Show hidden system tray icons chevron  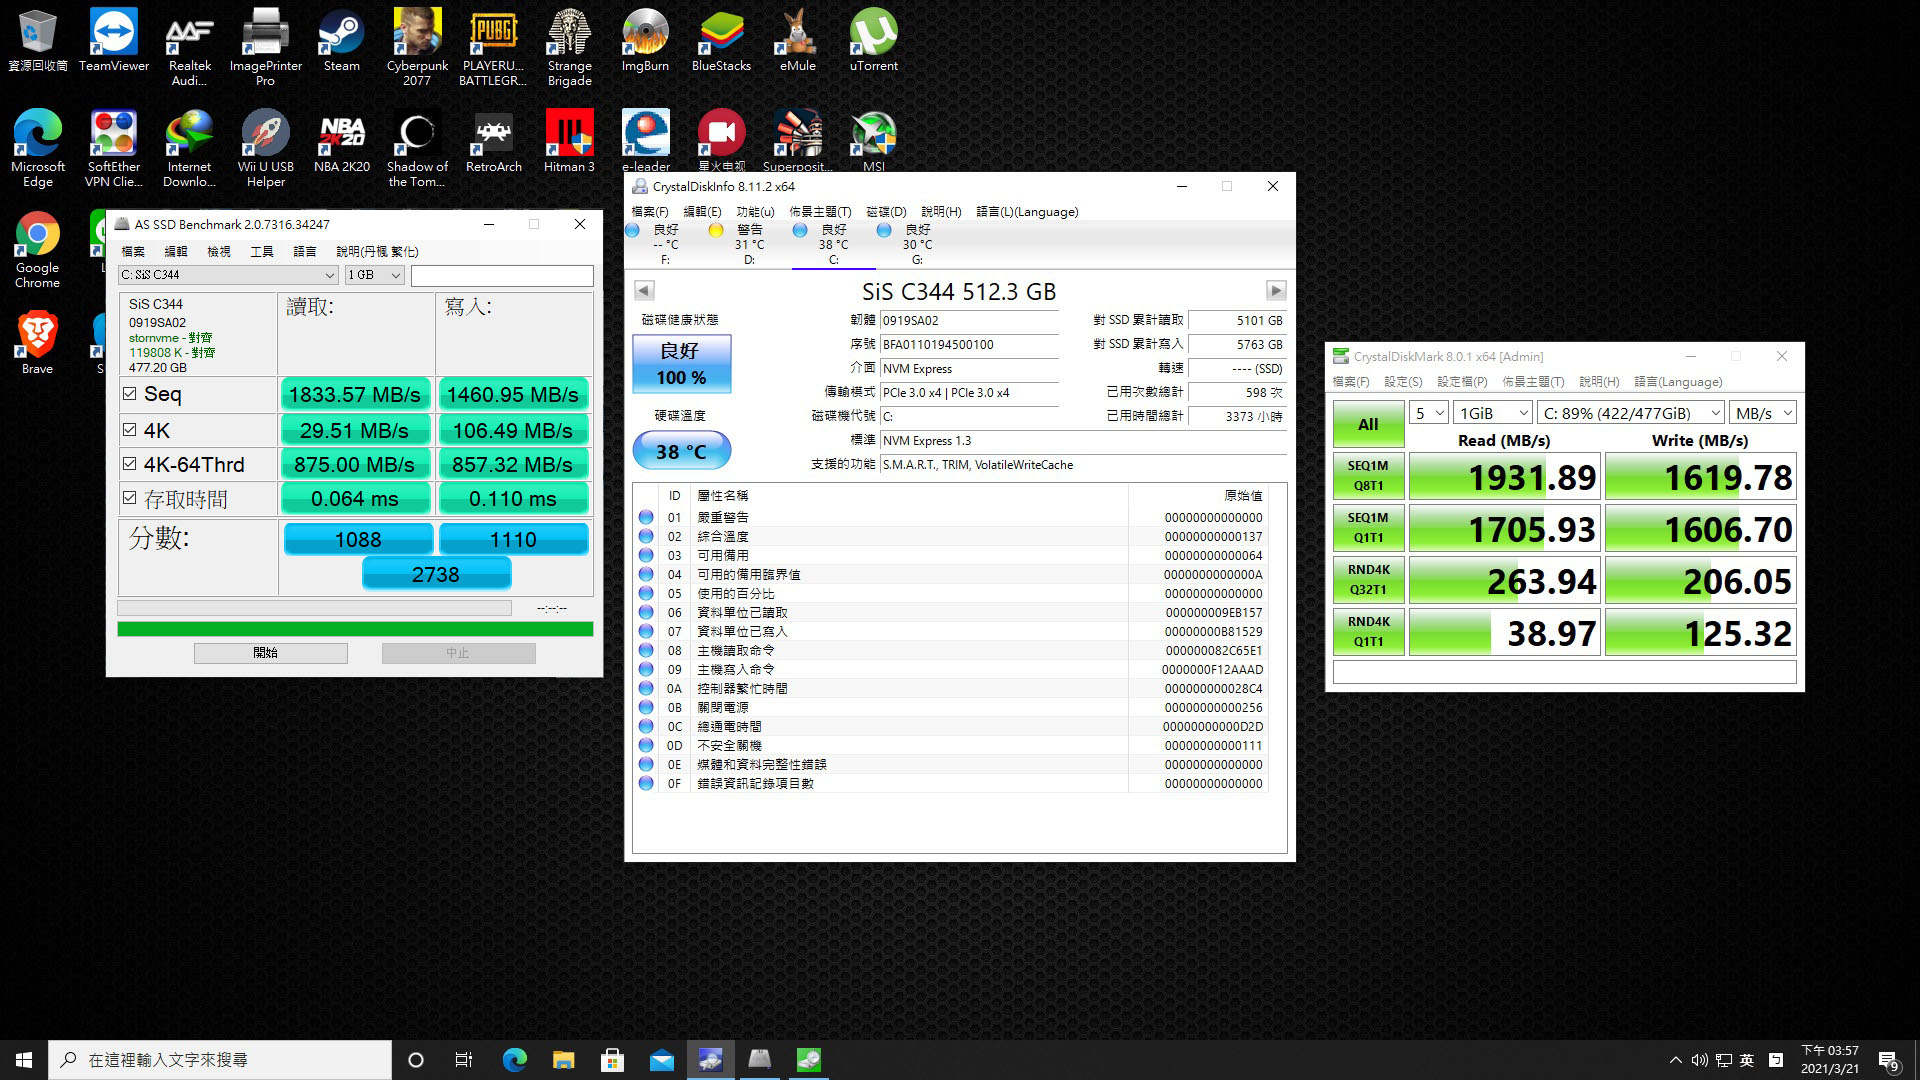pyautogui.click(x=1675, y=1060)
